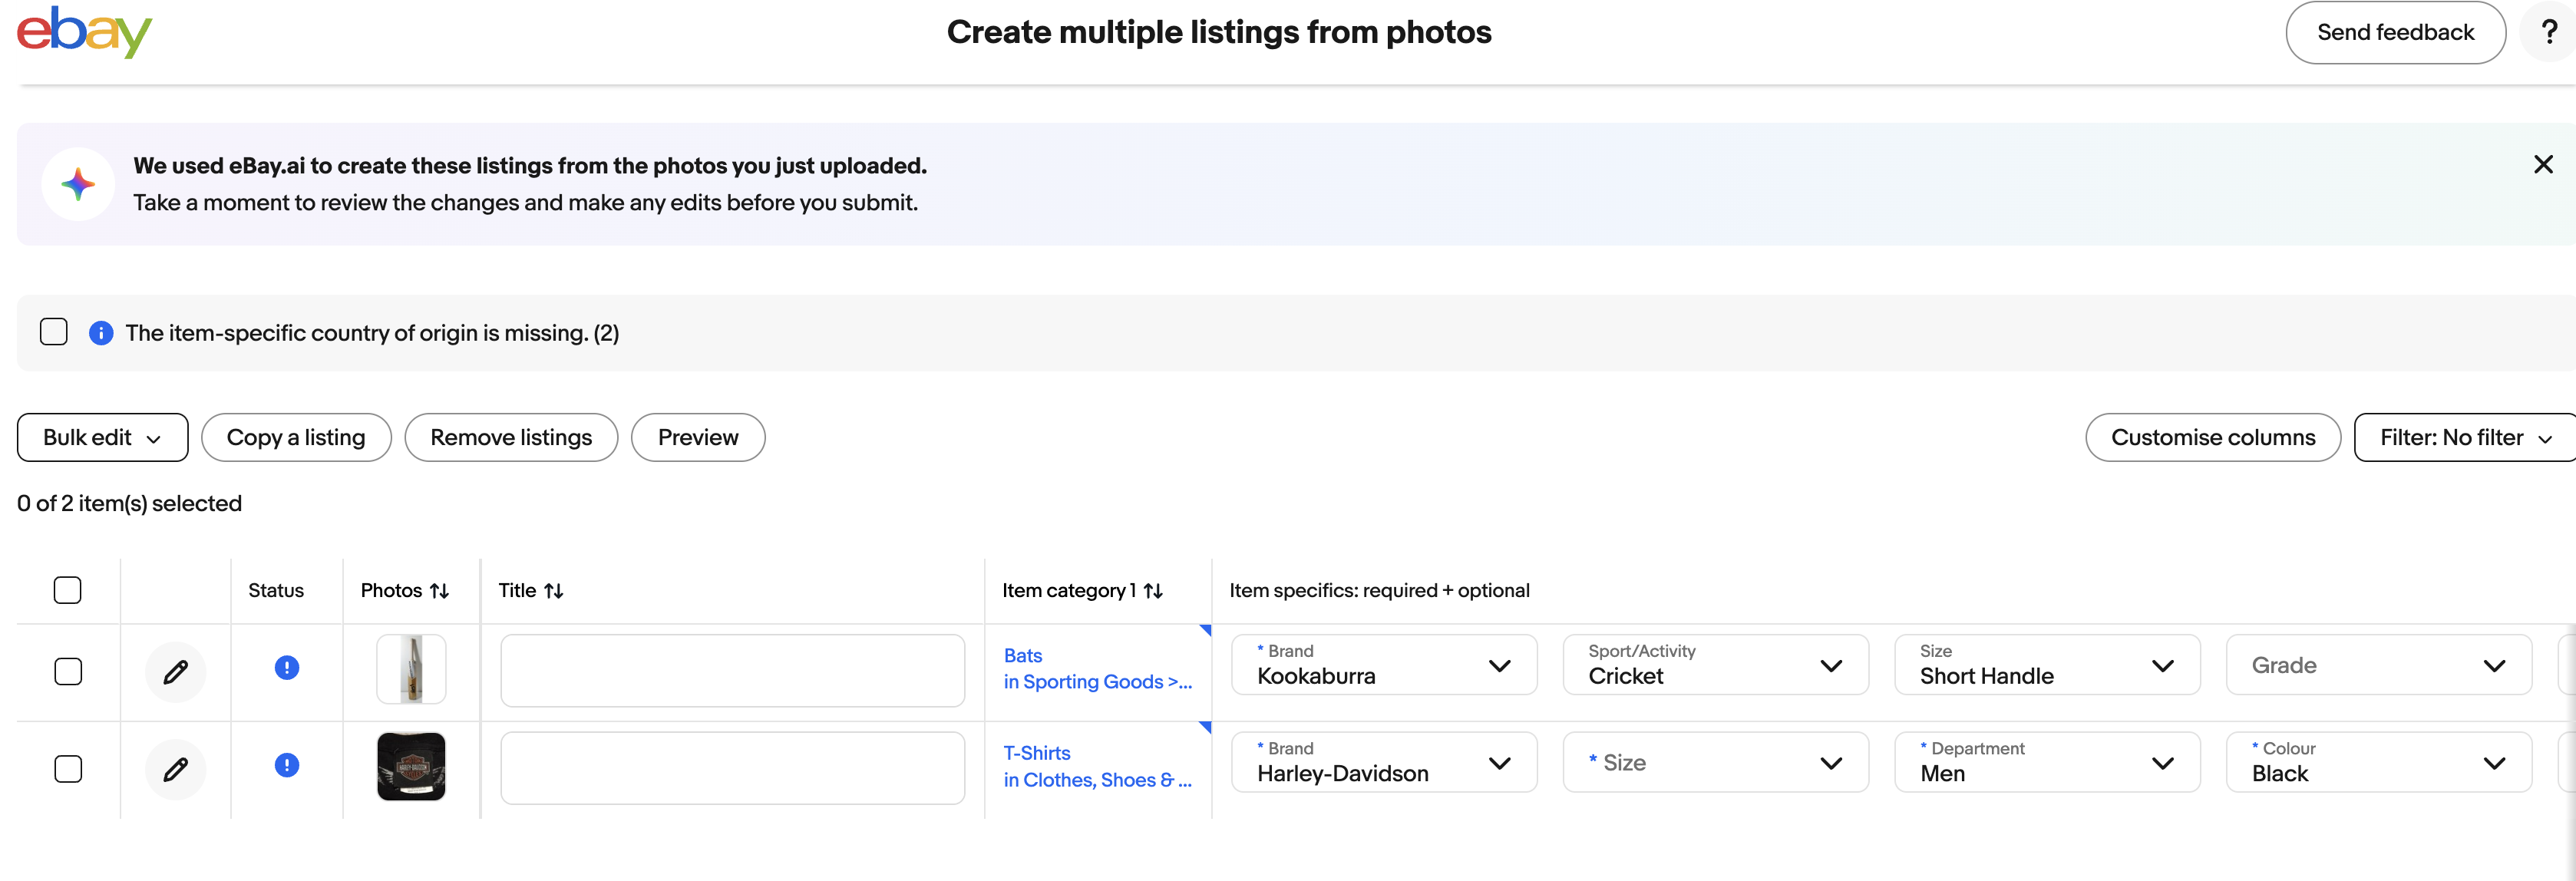Click the title field for the bat listing
This screenshot has width=2576, height=881.
click(x=732, y=671)
